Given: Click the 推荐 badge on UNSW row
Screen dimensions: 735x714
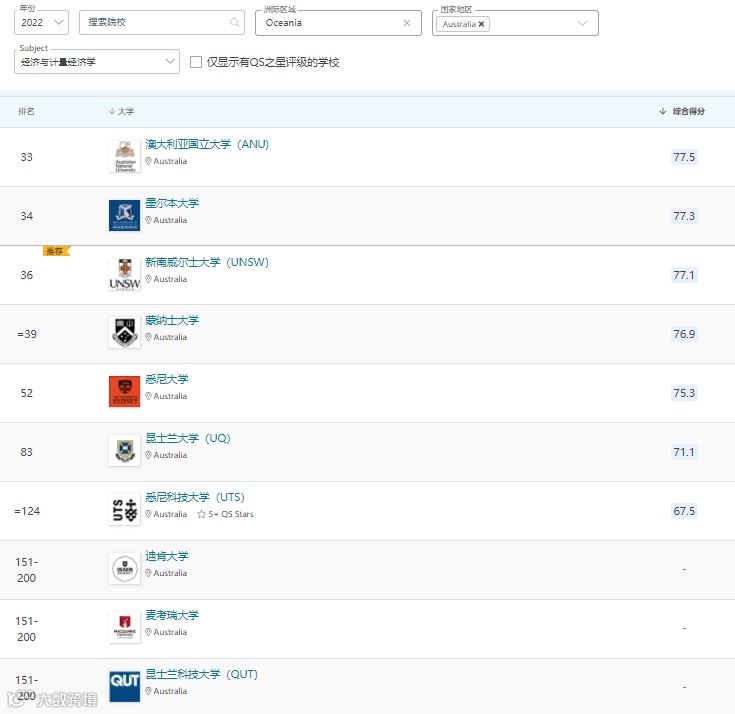Looking at the screenshot, I should pos(56,251).
